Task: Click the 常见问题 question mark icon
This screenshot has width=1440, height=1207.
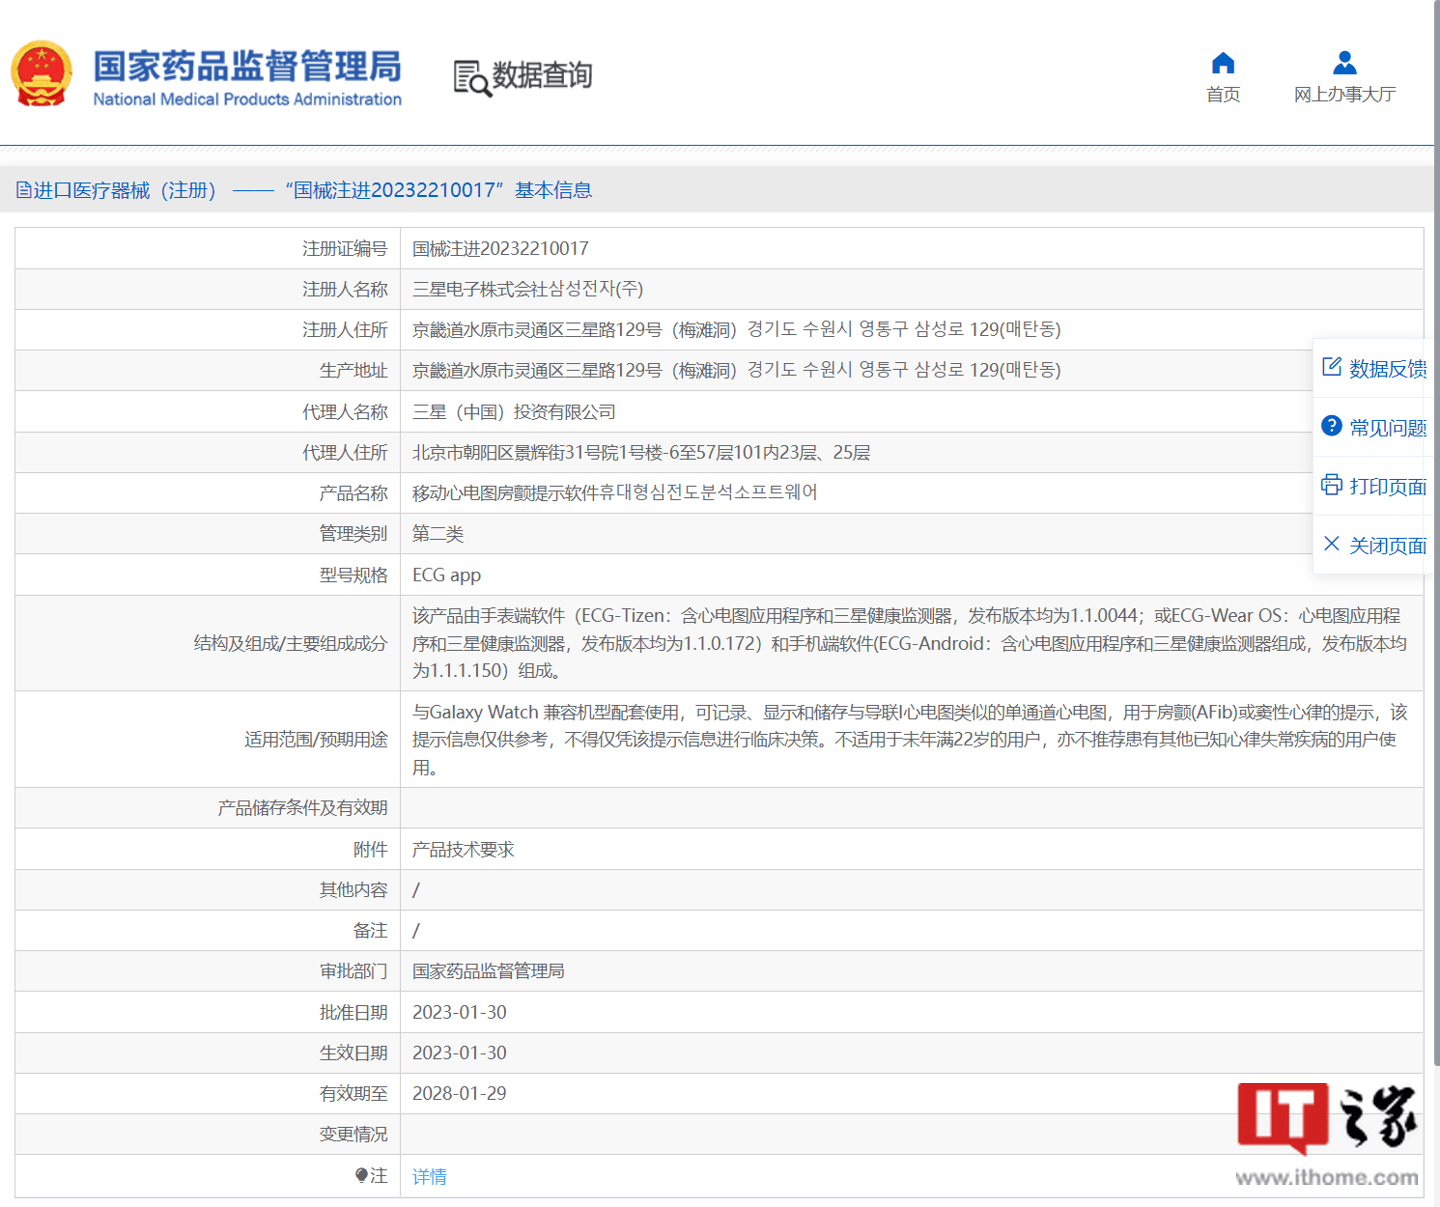Action: coord(1331,426)
